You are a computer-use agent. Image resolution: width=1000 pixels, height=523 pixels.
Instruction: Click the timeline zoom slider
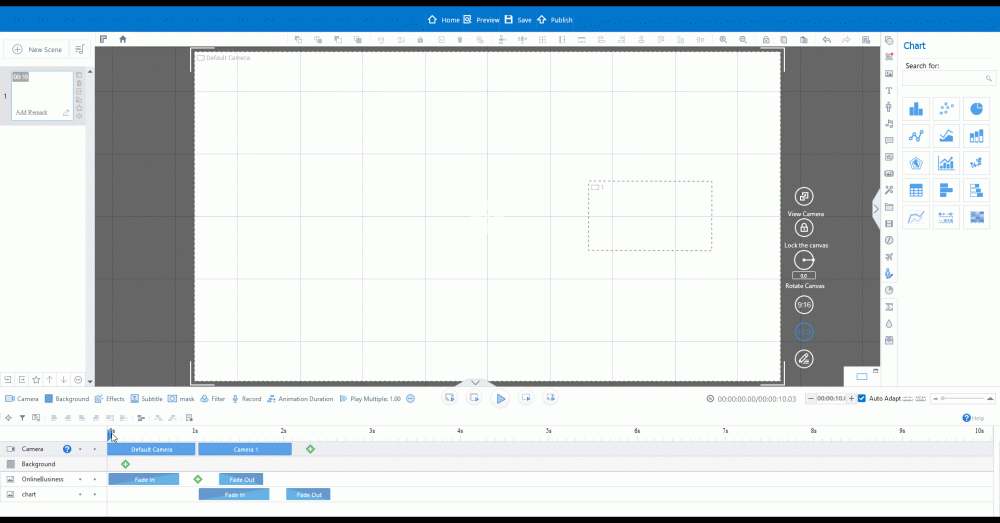(960, 399)
